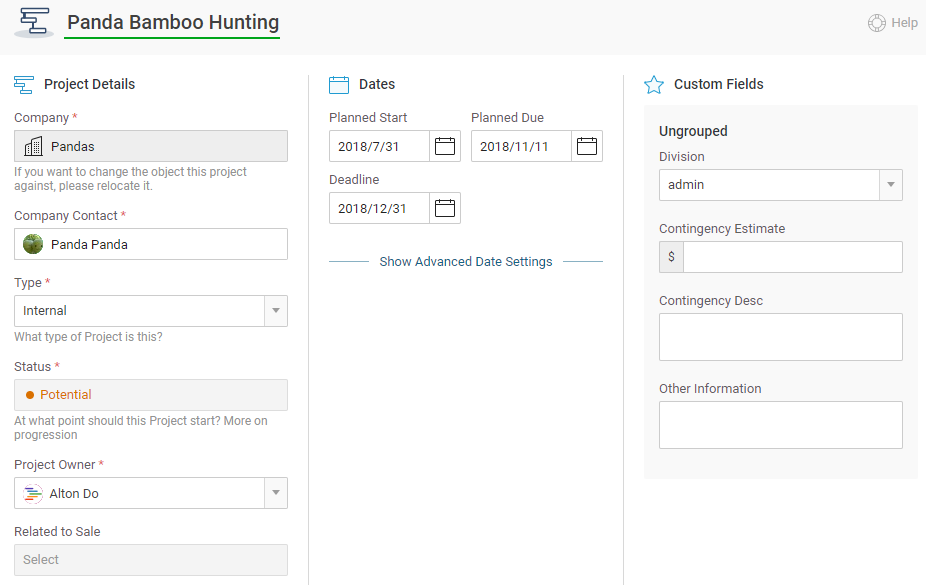
Task: Click the Alton Do owner avatar
Action: 33,493
